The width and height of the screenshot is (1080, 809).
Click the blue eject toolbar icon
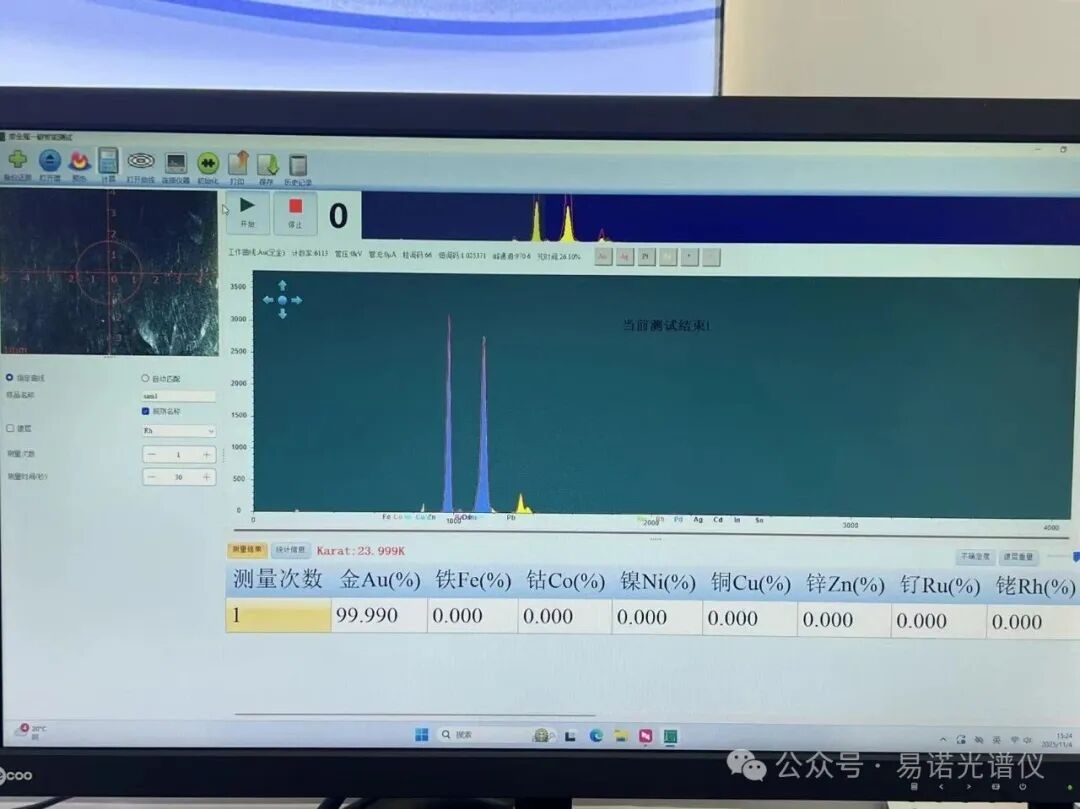click(x=50, y=161)
